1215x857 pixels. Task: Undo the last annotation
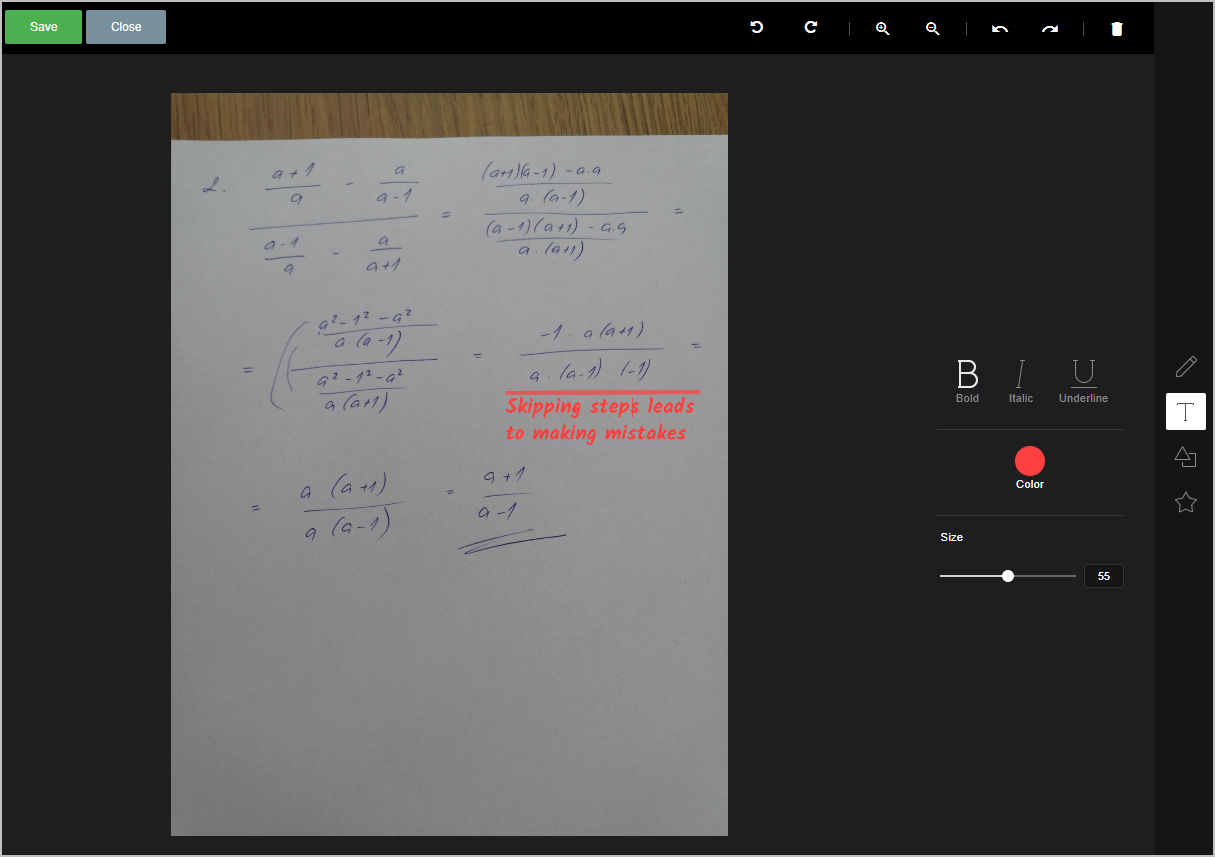click(x=1000, y=29)
